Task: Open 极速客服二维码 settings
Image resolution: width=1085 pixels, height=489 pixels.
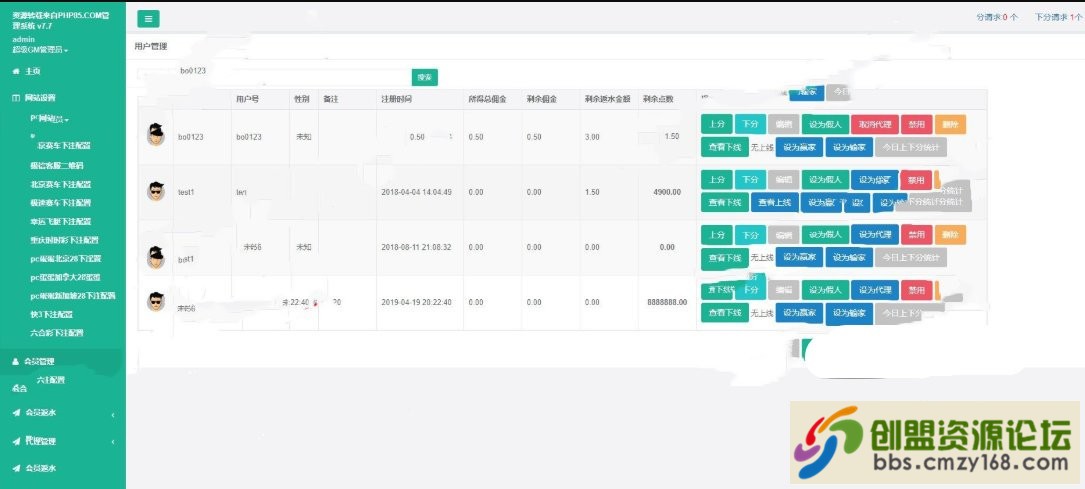Action: (57, 165)
